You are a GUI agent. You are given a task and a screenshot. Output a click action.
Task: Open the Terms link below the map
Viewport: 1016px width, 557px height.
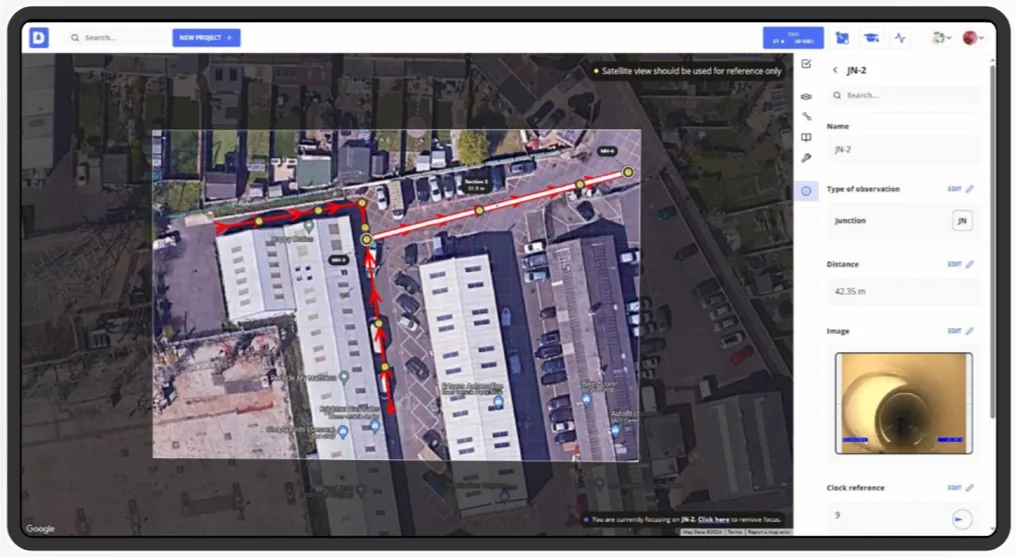[735, 532]
